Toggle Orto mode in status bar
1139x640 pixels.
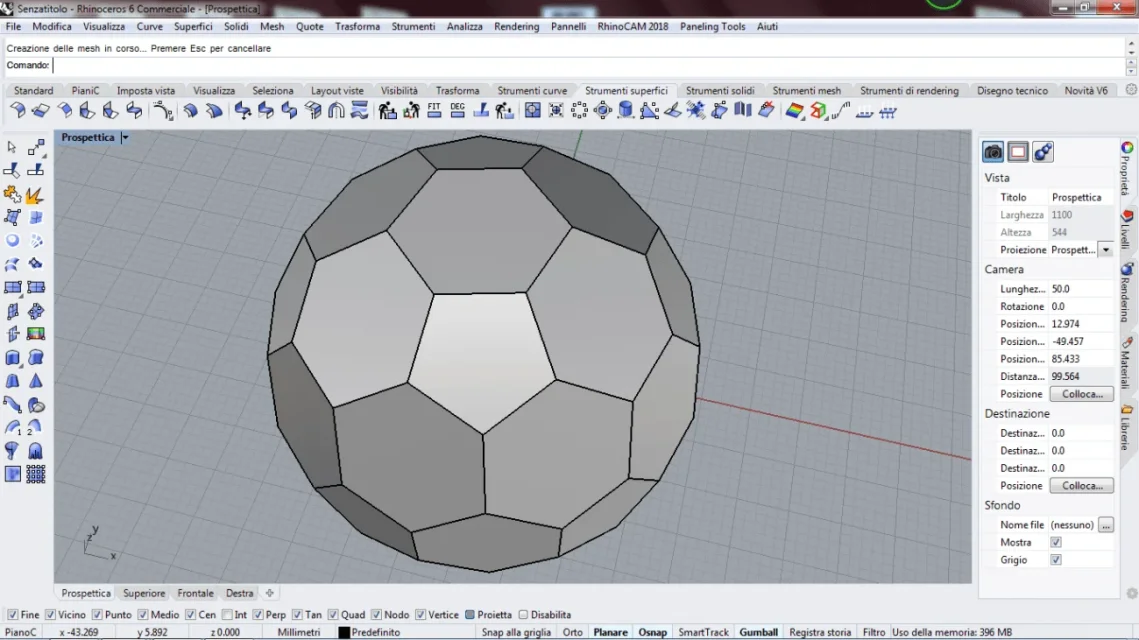coord(572,632)
